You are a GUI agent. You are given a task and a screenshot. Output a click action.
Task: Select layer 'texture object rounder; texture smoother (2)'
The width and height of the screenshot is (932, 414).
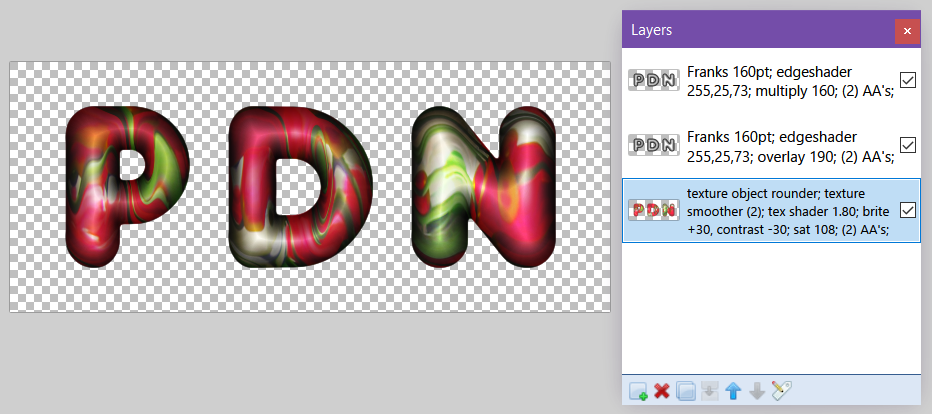771,210
